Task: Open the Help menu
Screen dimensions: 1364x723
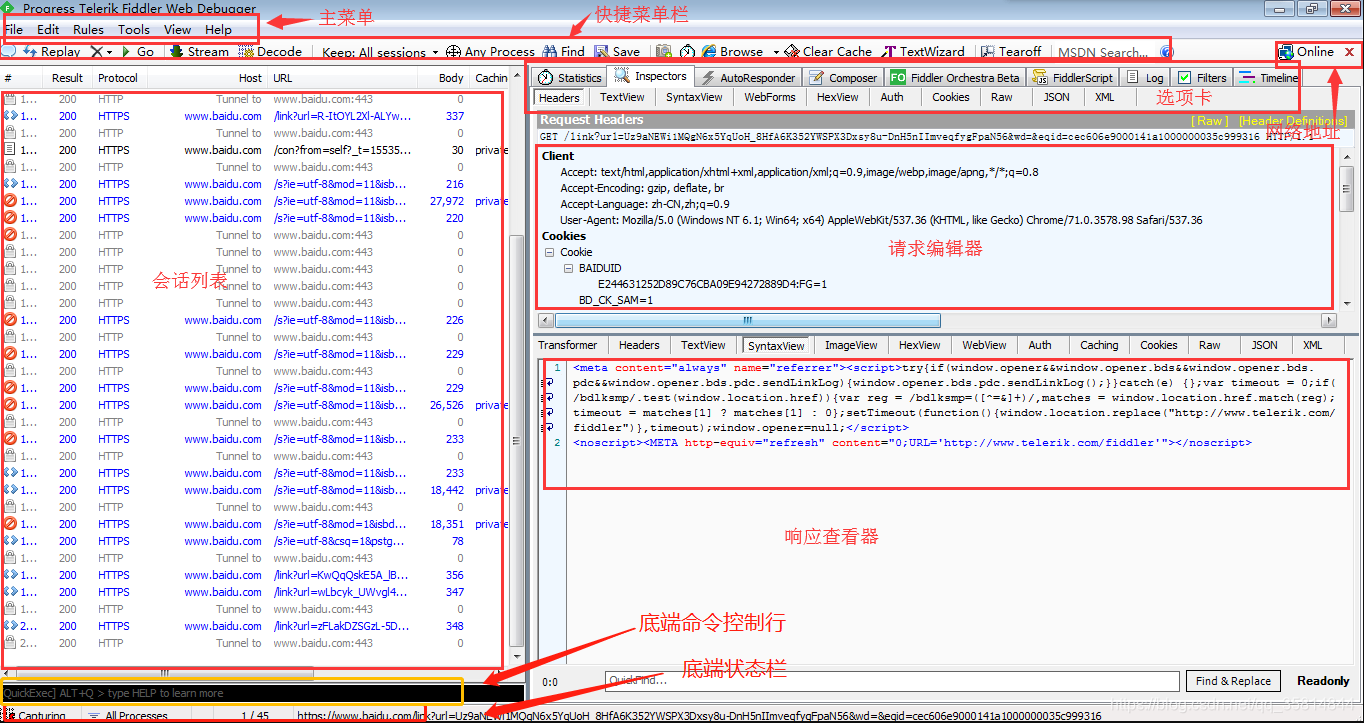Action: pyautogui.click(x=218, y=29)
